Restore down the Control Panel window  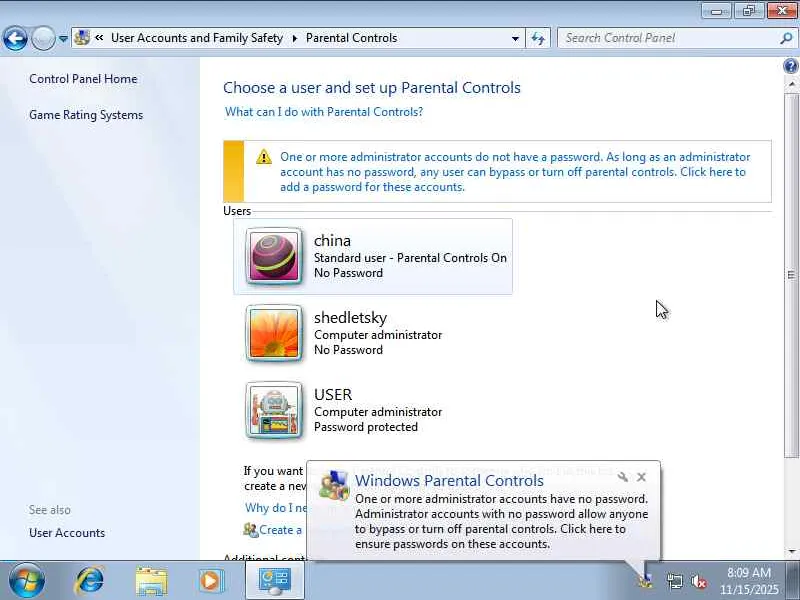coord(749,10)
